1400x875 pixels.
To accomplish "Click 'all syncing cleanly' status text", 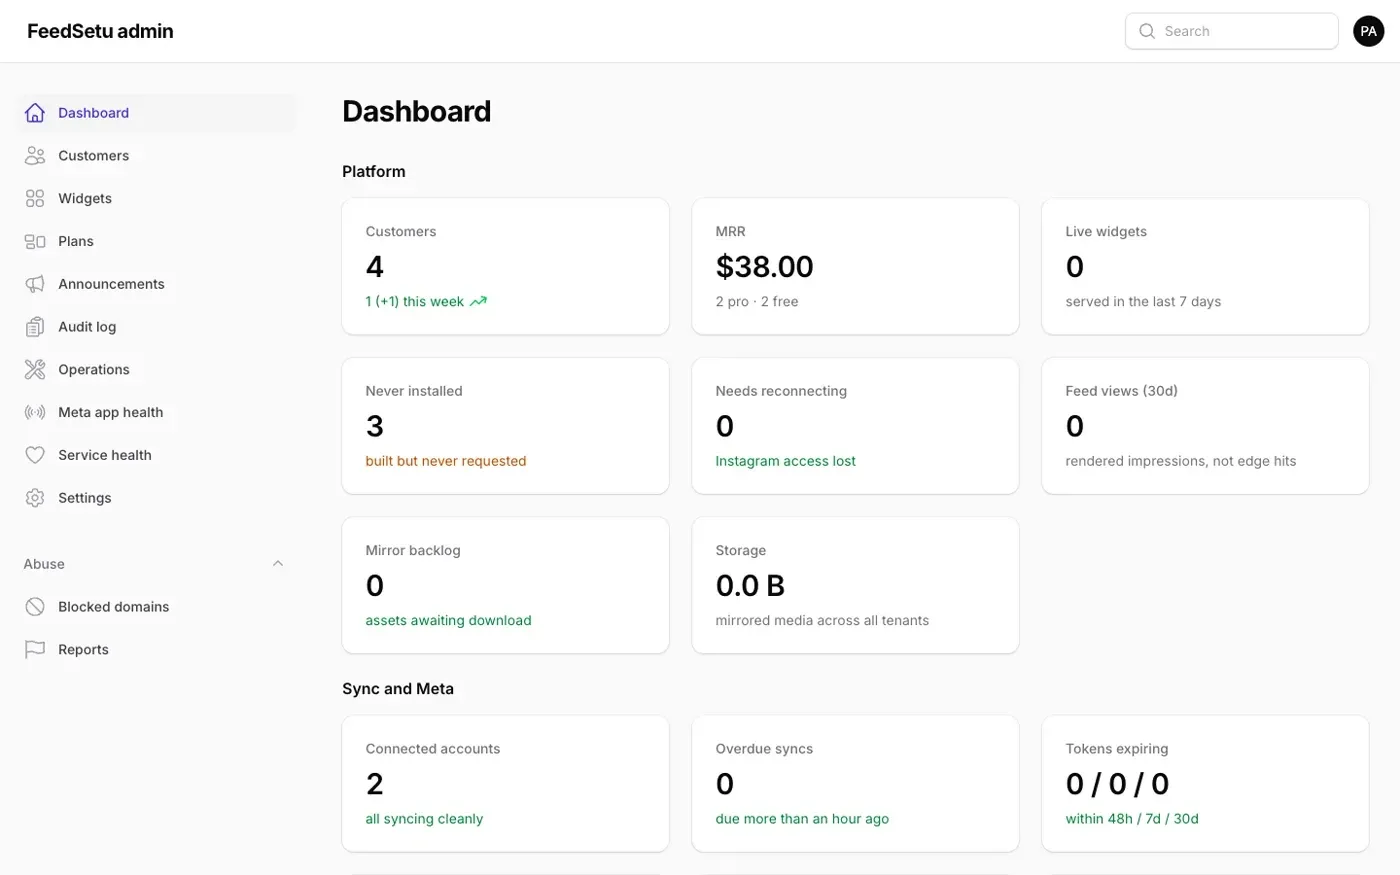I will 424,819.
